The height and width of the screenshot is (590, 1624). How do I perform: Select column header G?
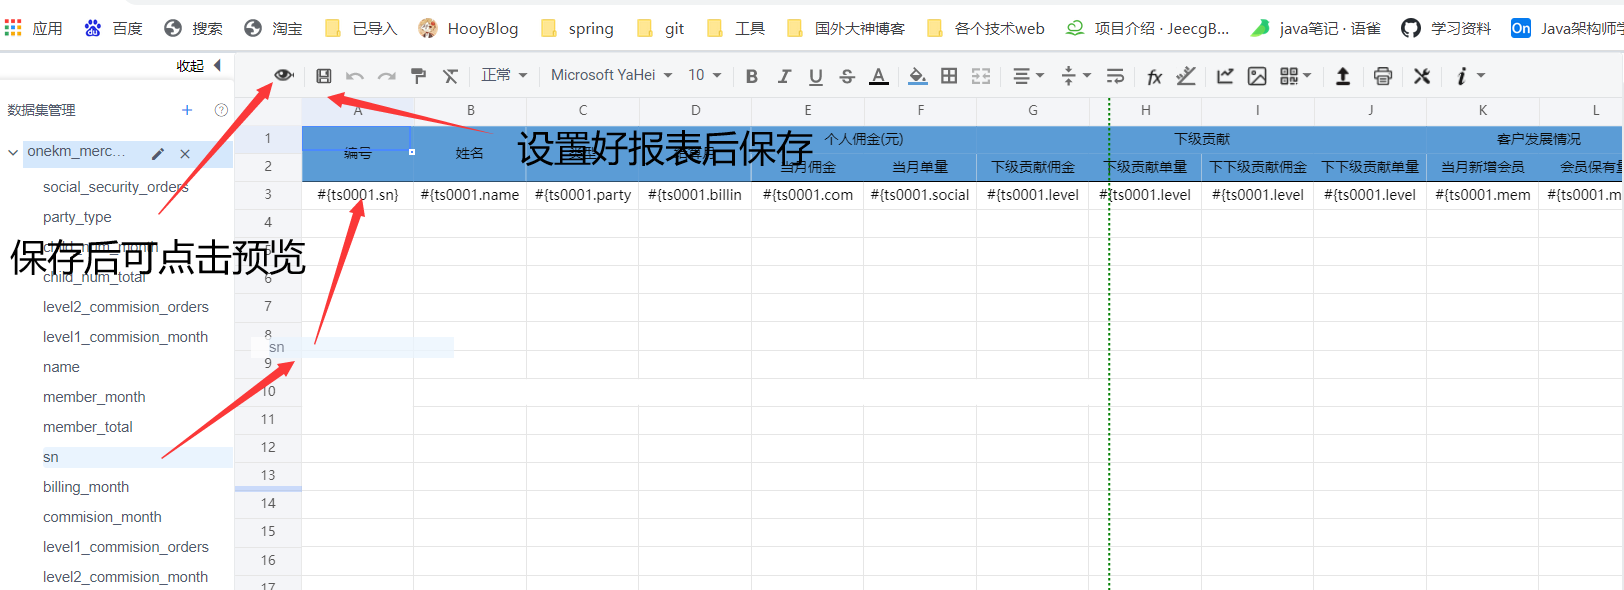[1033, 110]
